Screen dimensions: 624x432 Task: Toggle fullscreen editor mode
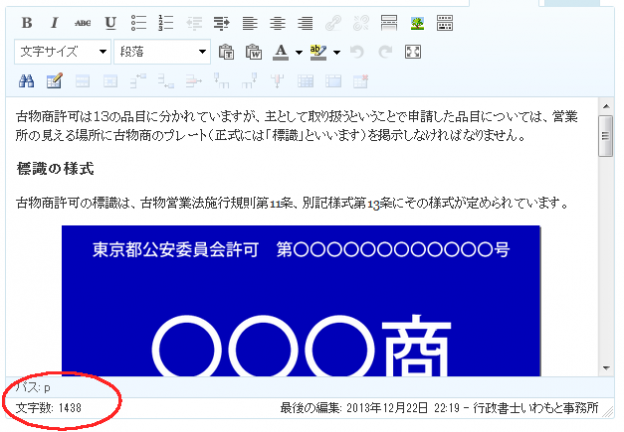coord(413,52)
